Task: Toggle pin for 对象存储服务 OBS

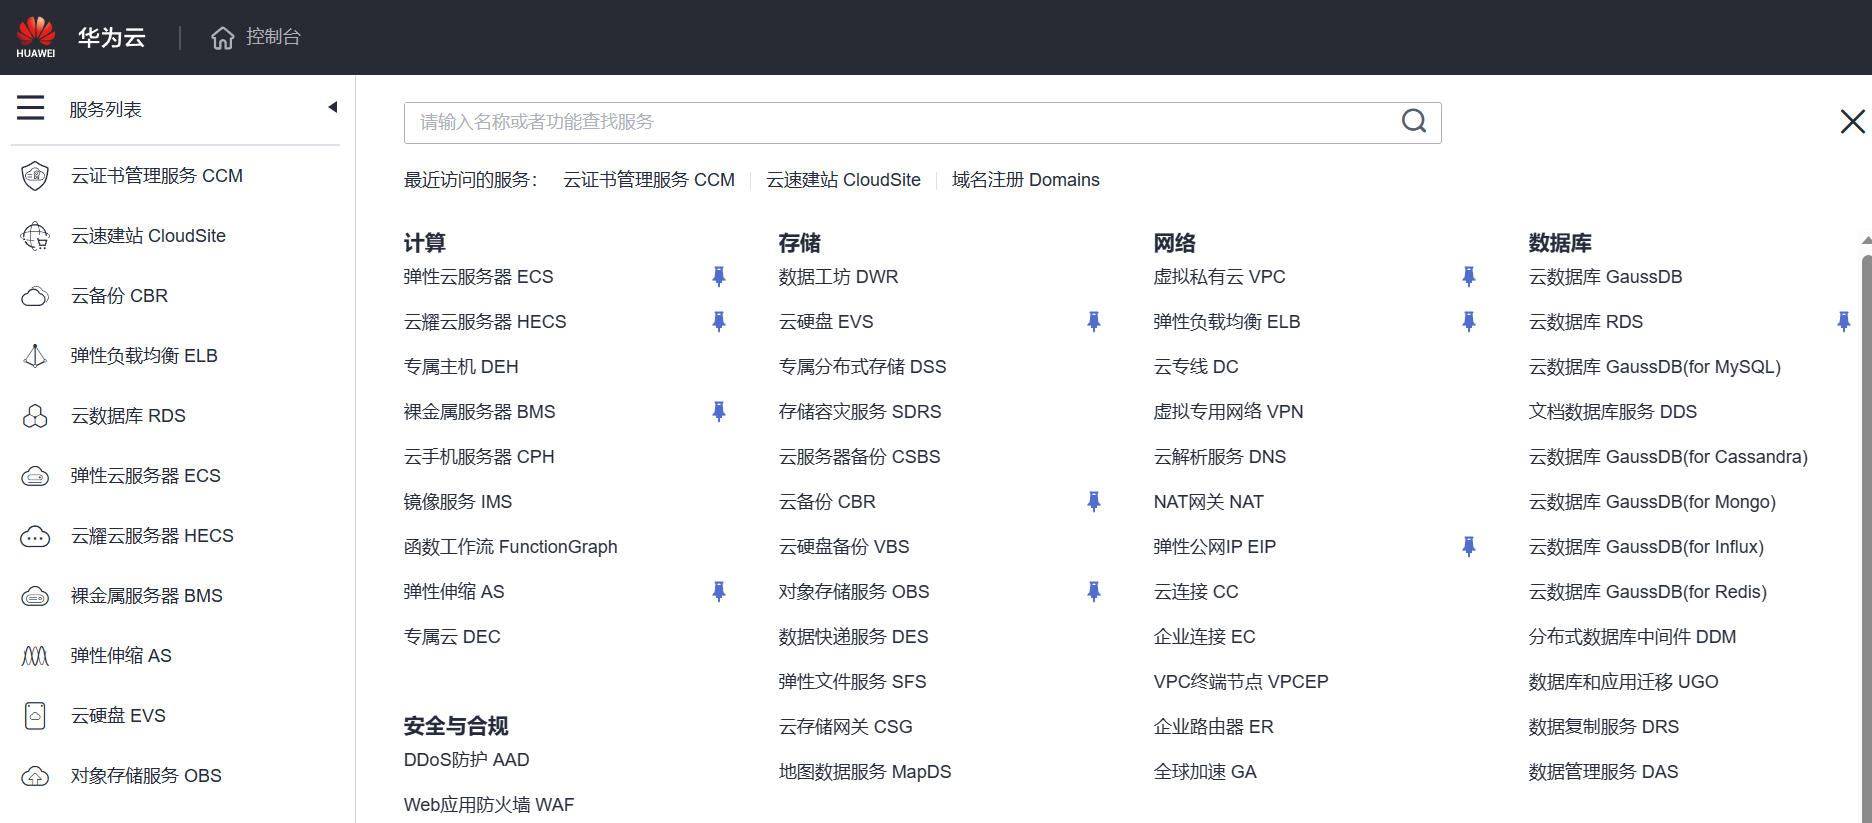Action: pyautogui.click(x=1093, y=592)
